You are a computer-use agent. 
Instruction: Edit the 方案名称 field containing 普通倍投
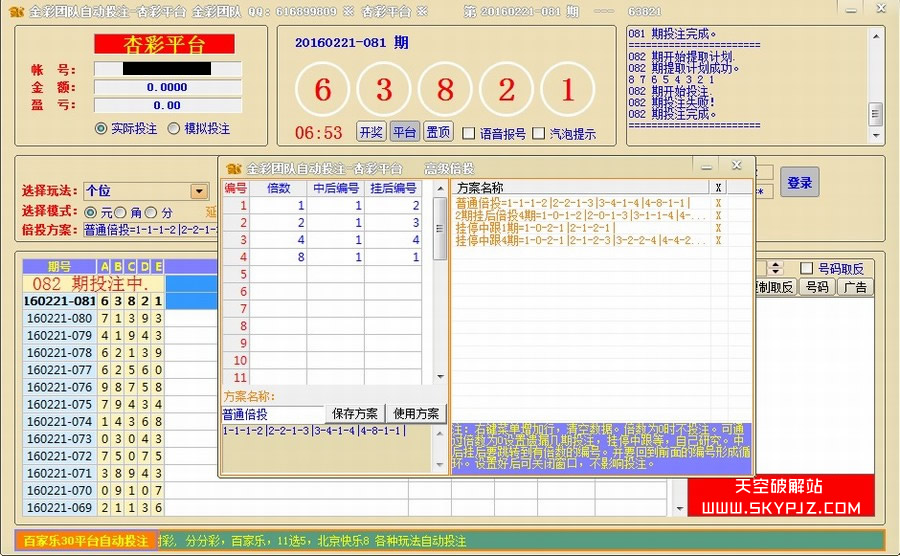click(273, 414)
